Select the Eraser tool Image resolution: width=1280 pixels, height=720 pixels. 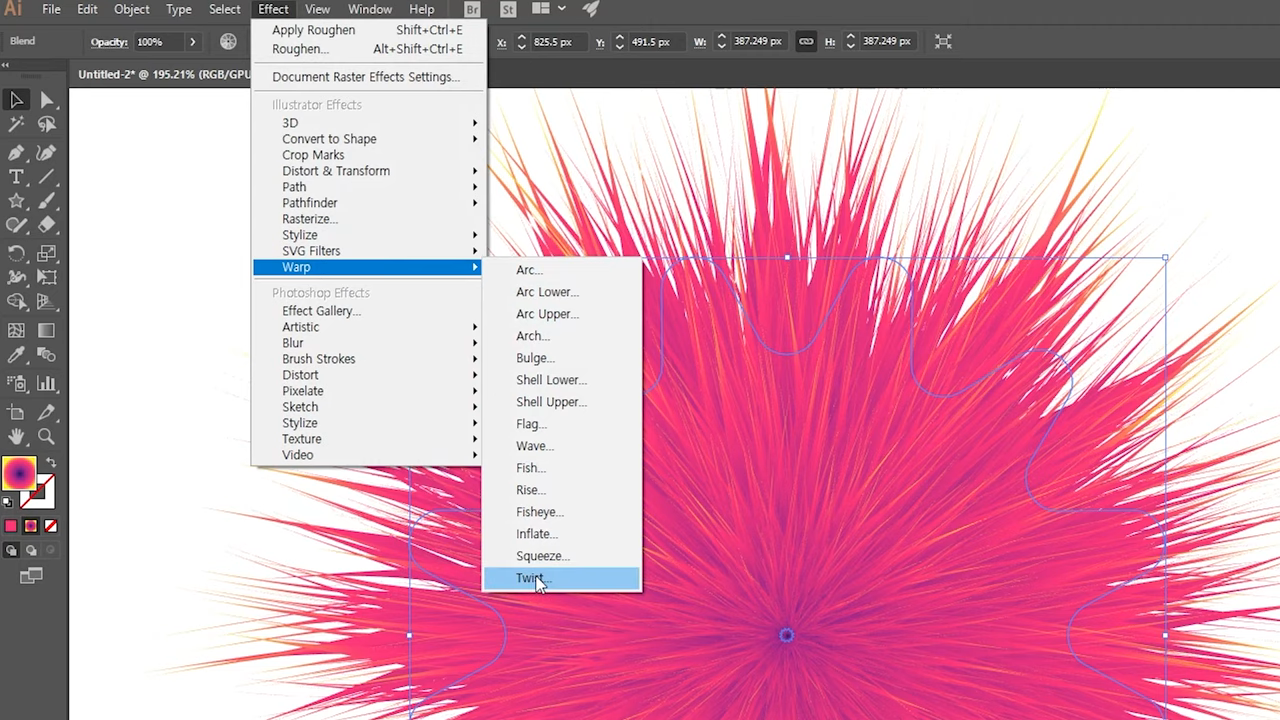tap(47, 226)
